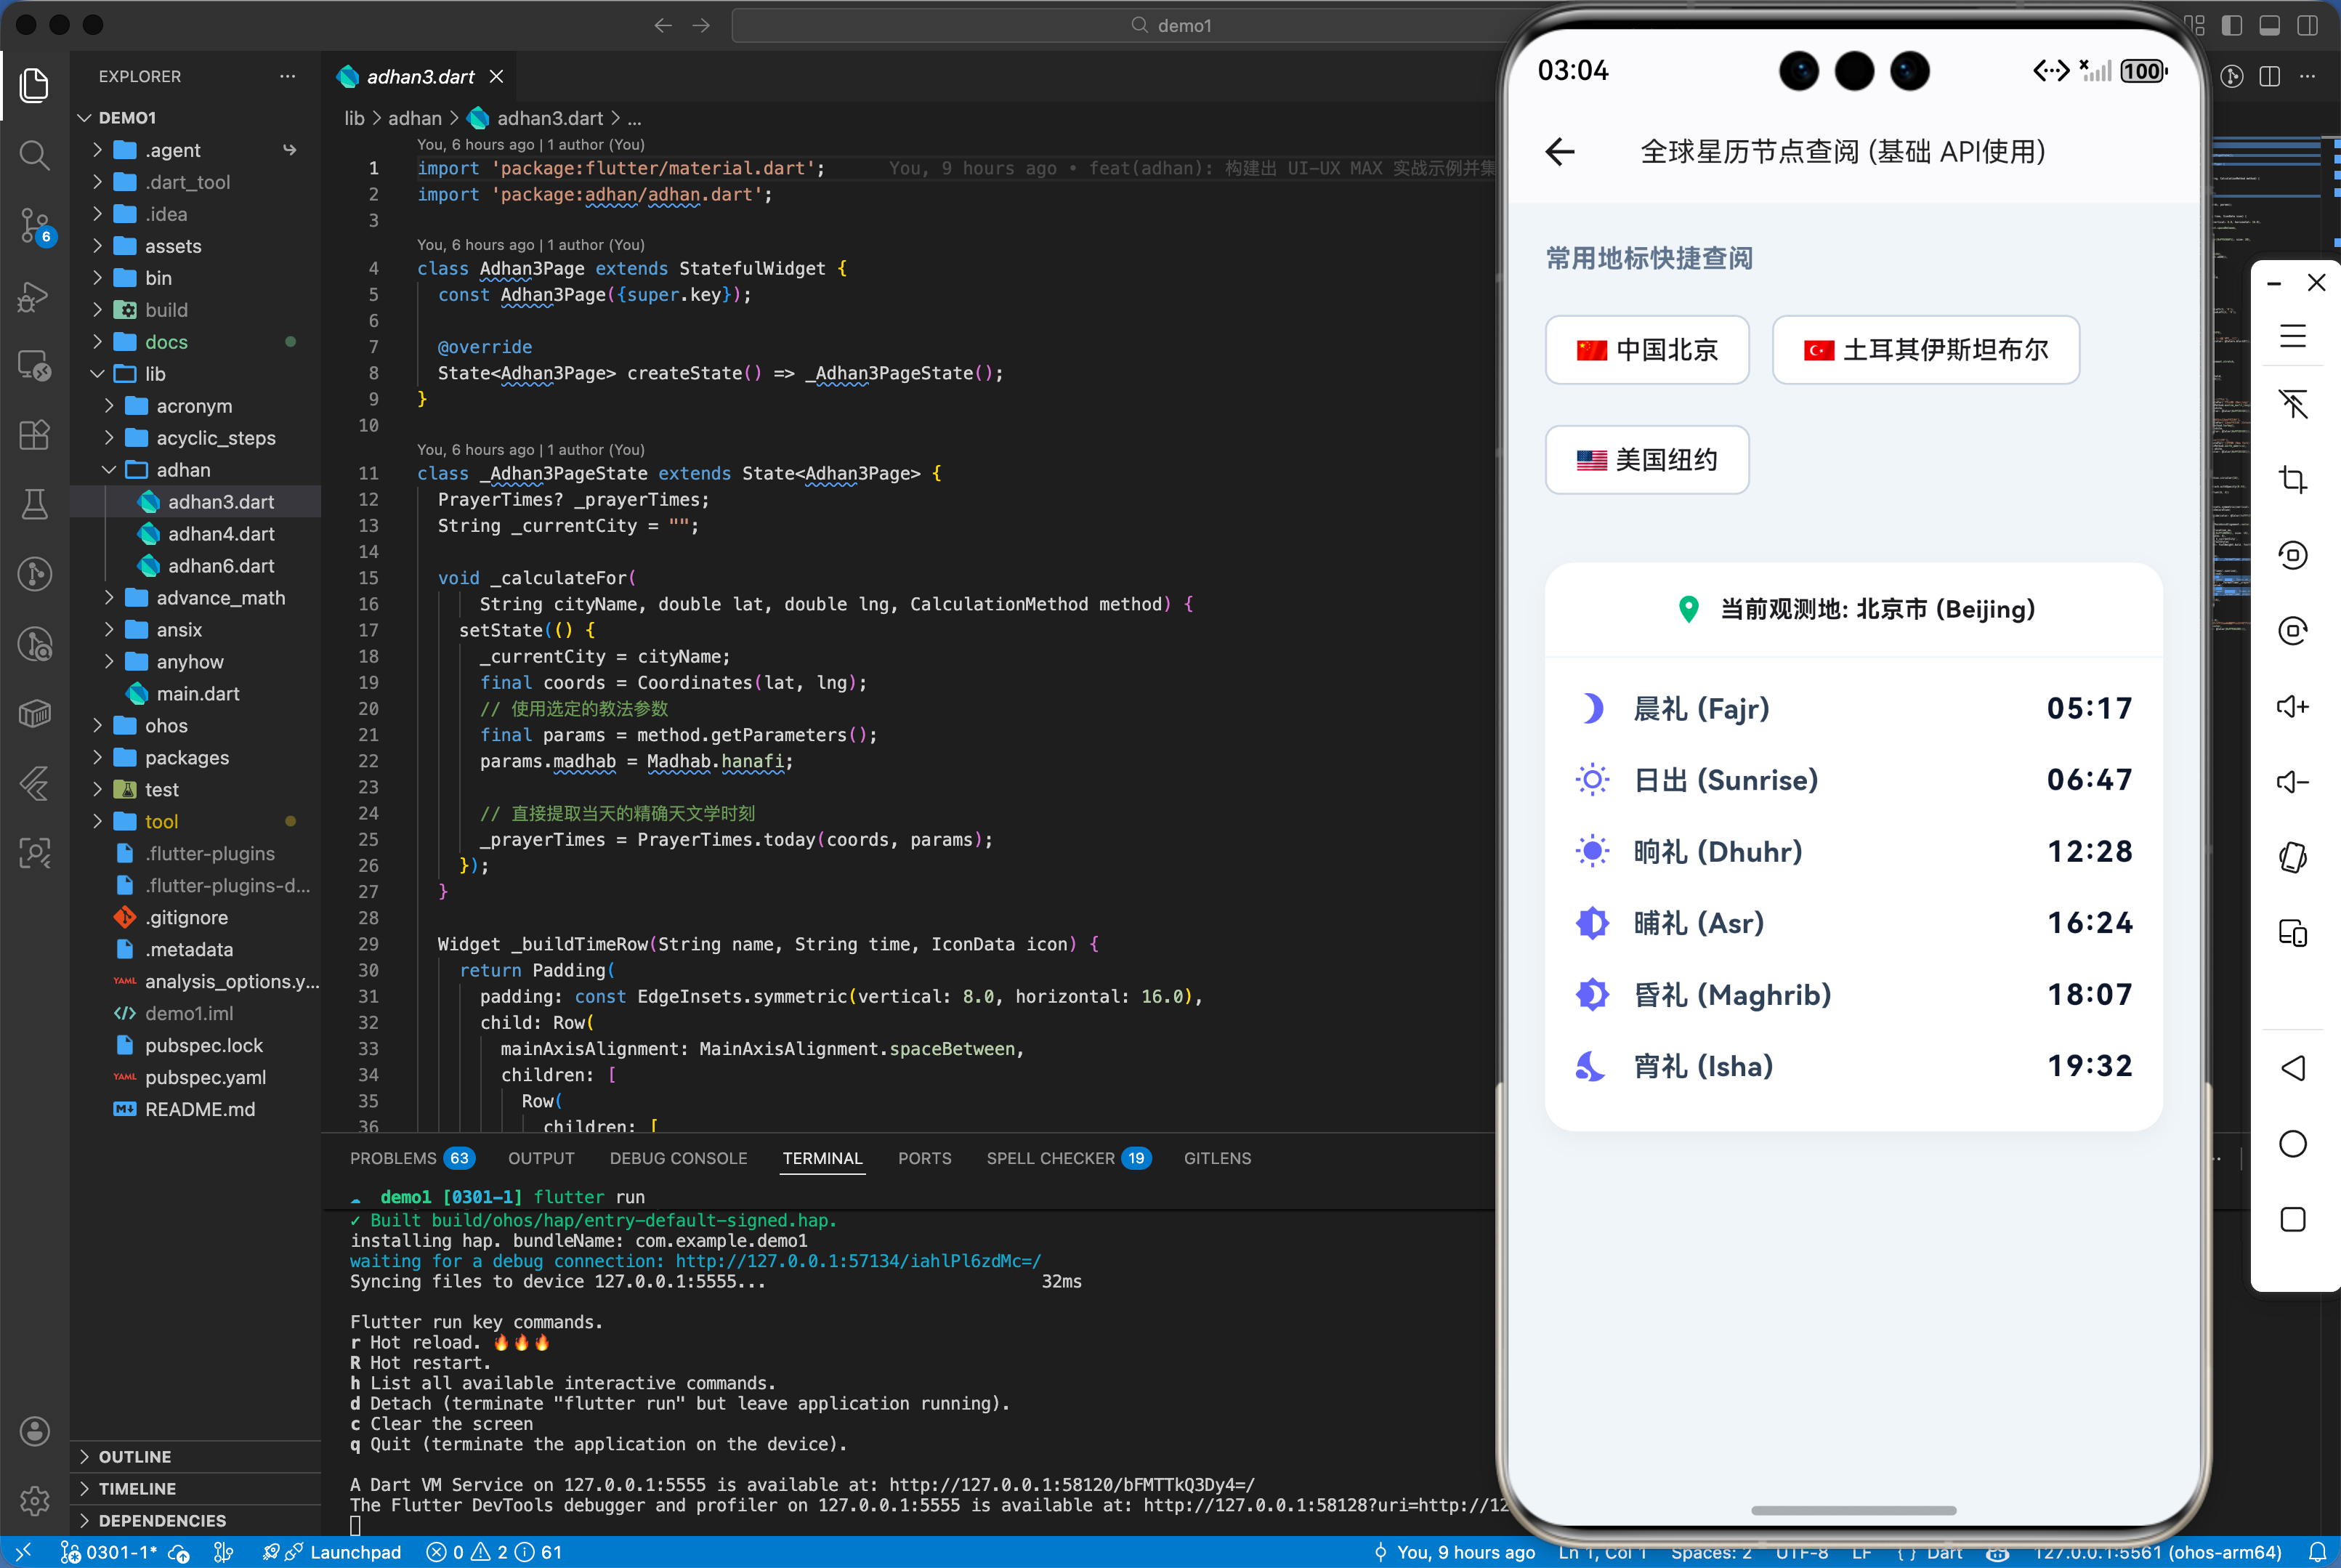Click emulator volume up icon
2341x1568 pixels.
tap(2292, 707)
